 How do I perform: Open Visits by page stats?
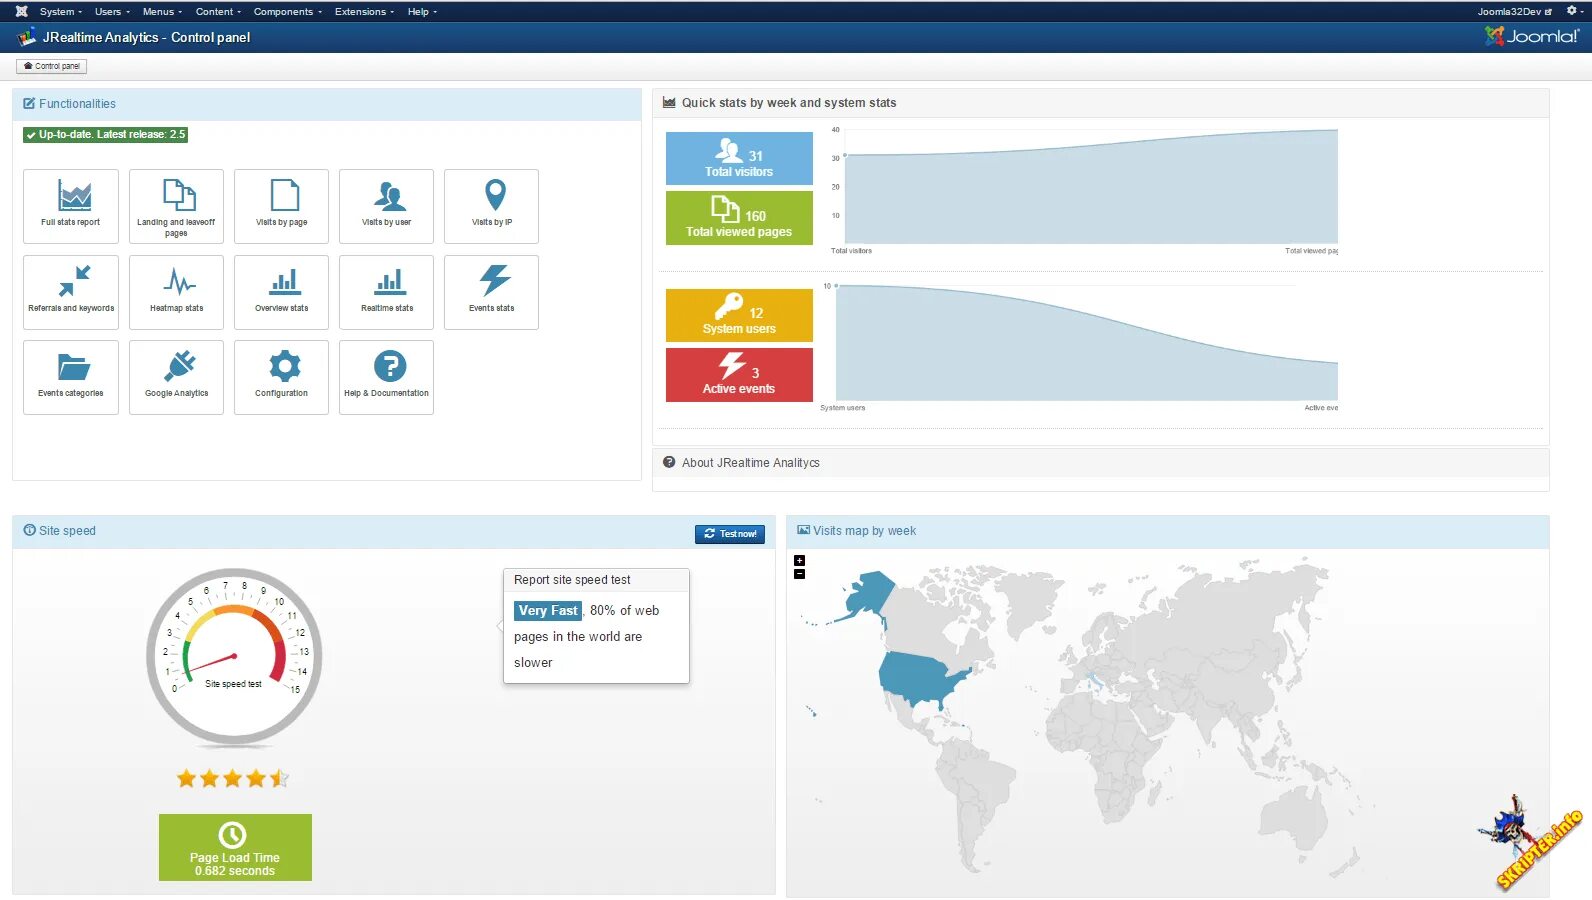pyautogui.click(x=281, y=206)
